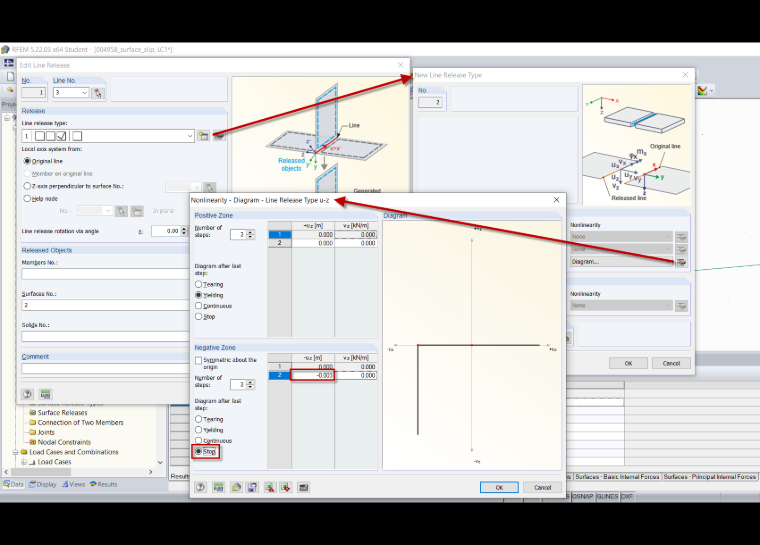
Task: Click the open saved diagram folder icon
Action: 236,487
